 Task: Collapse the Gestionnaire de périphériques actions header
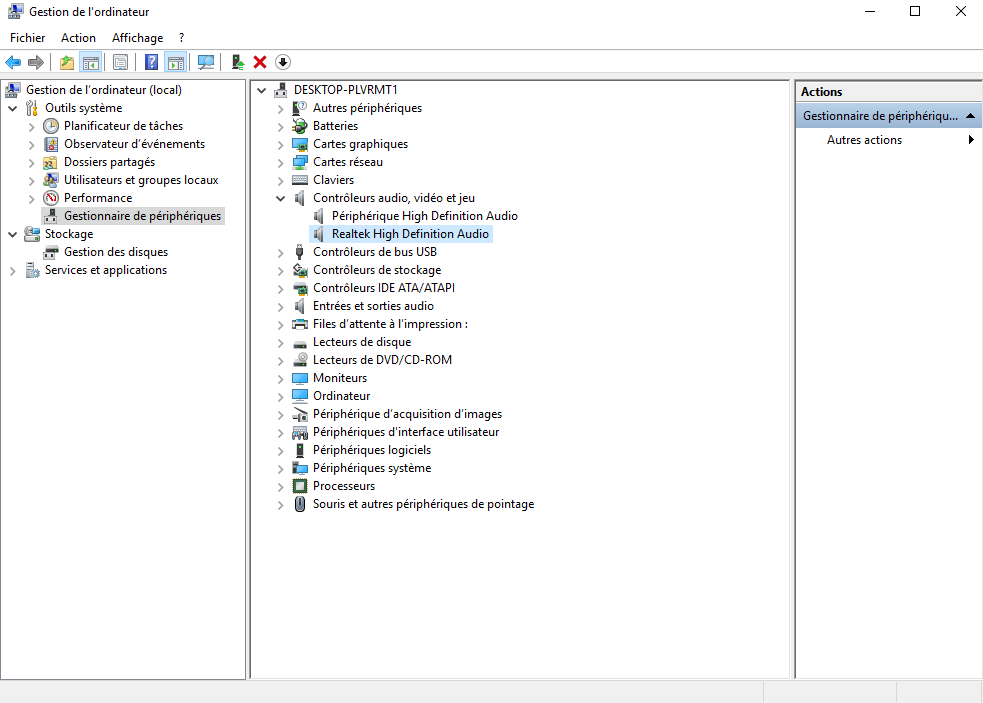[x=969, y=116]
